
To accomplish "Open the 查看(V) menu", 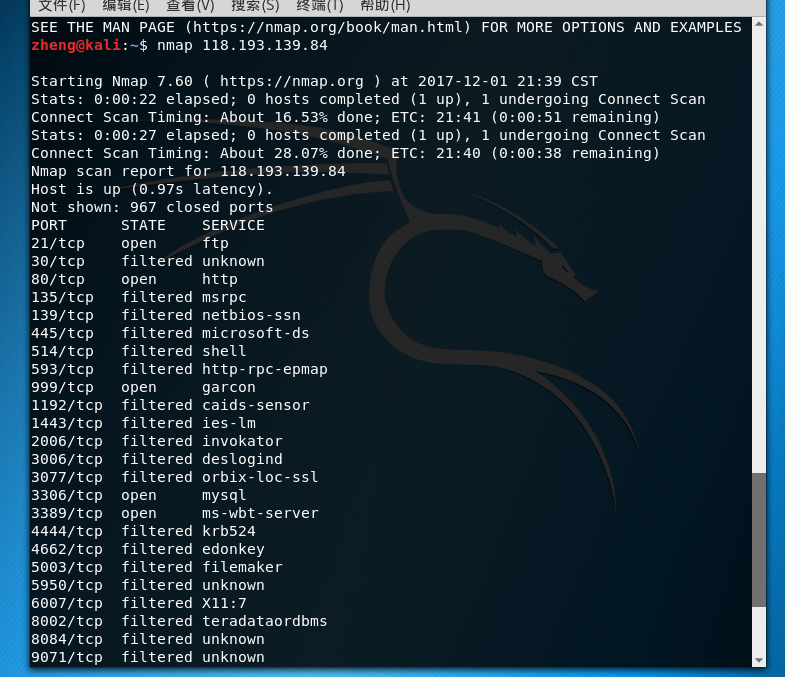I will click(x=190, y=6).
